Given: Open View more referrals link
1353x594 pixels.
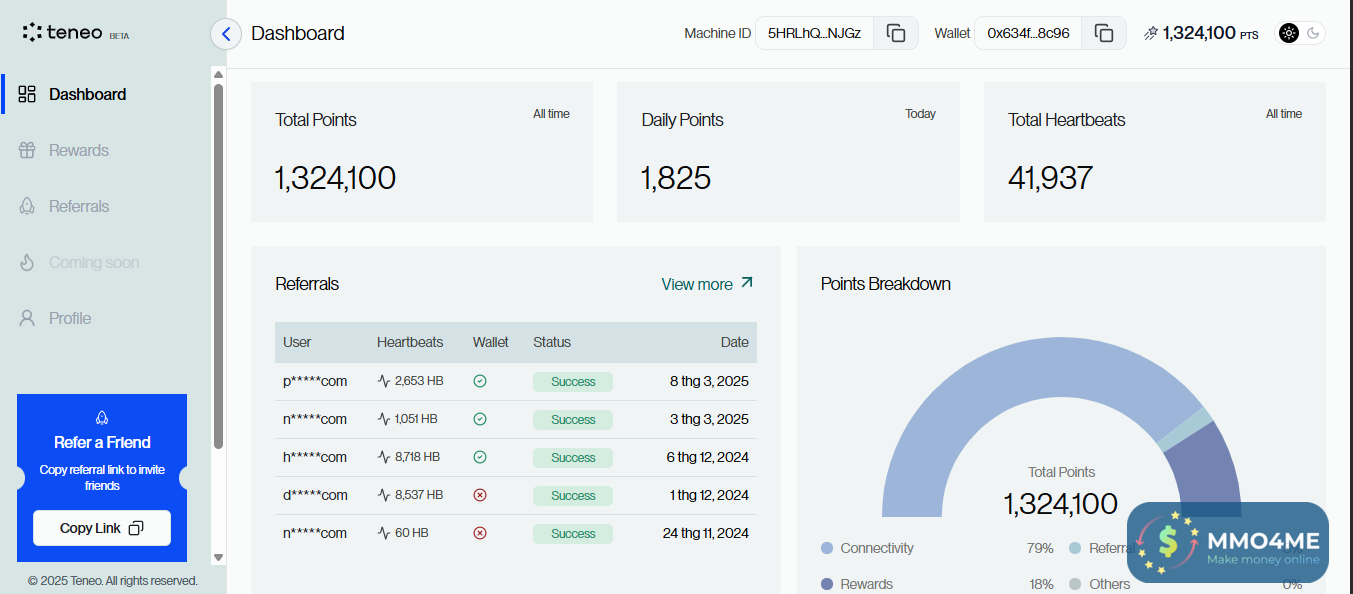Looking at the screenshot, I should 707,284.
